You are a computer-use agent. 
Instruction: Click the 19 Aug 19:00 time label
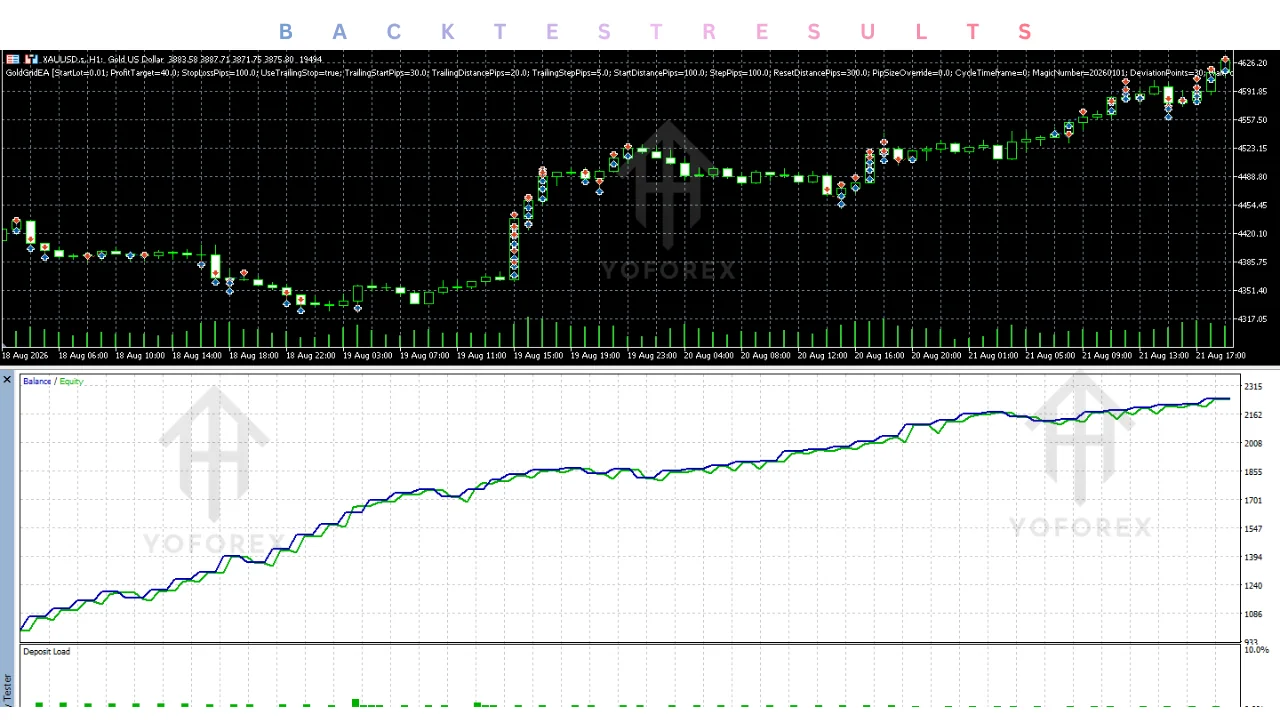[595, 355]
